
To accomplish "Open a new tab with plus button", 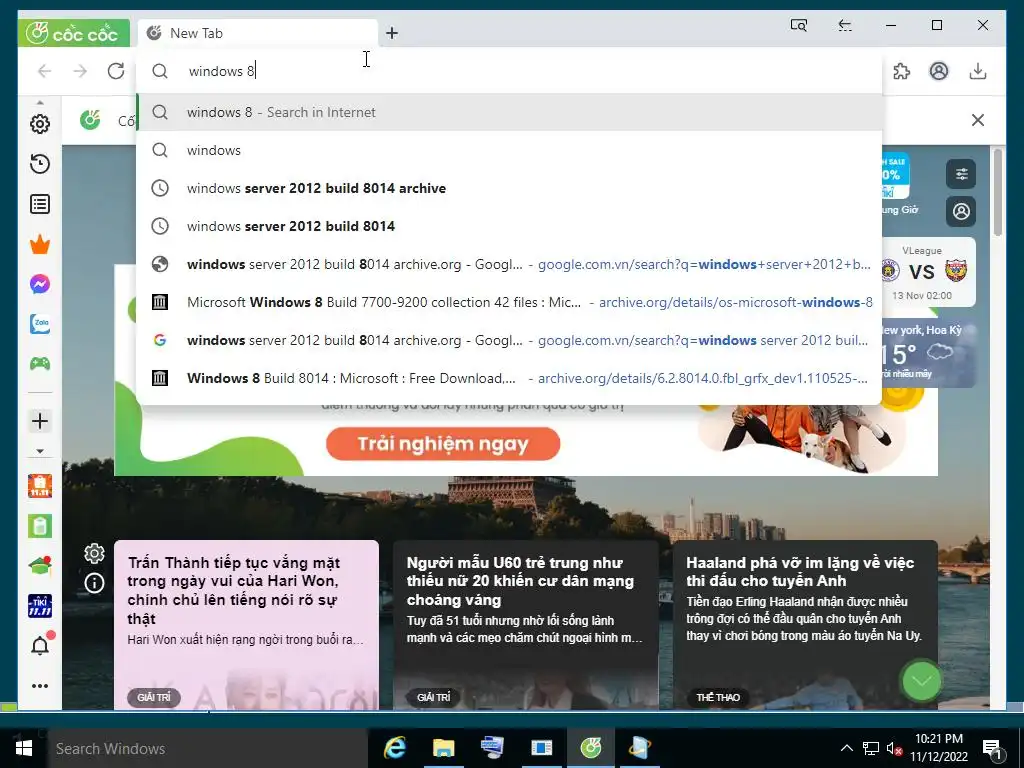I will point(392,33).
